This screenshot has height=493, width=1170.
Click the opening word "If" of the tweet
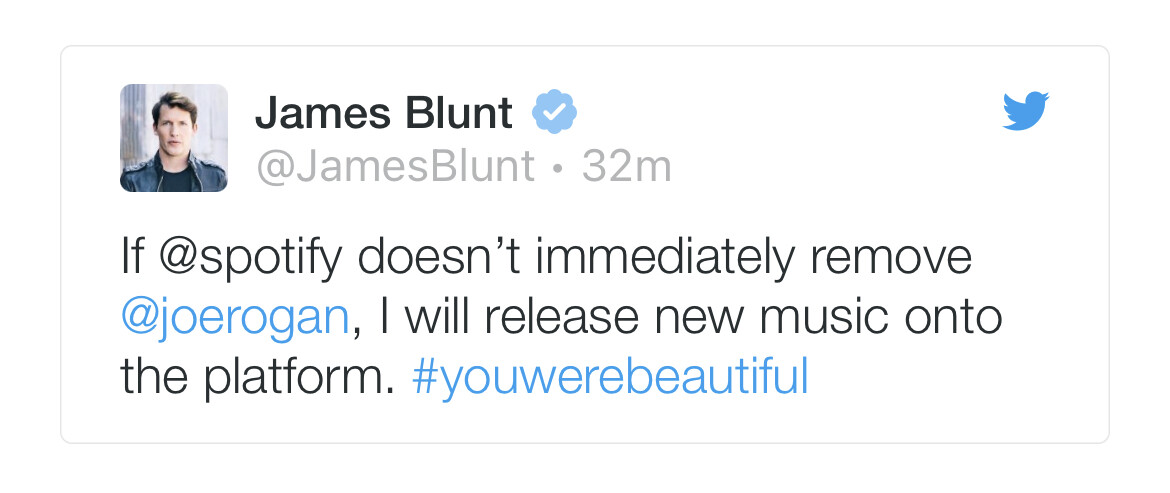point(132,258)
